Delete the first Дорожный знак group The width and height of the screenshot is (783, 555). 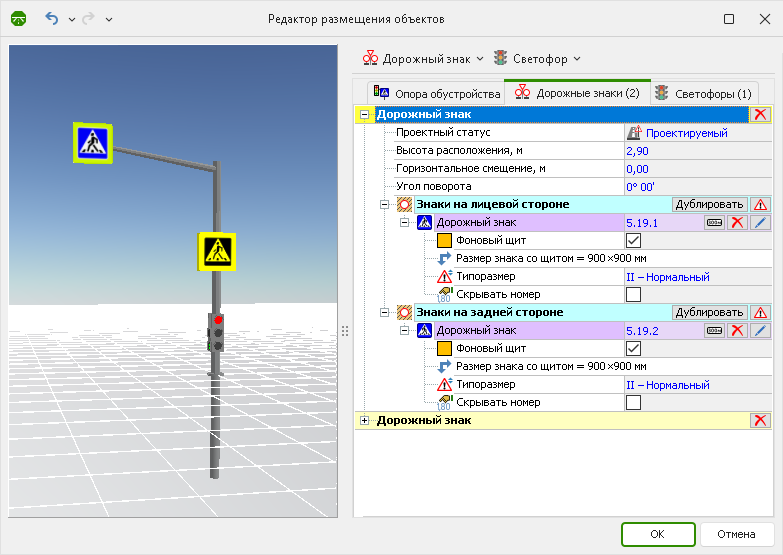coord(761,115)
